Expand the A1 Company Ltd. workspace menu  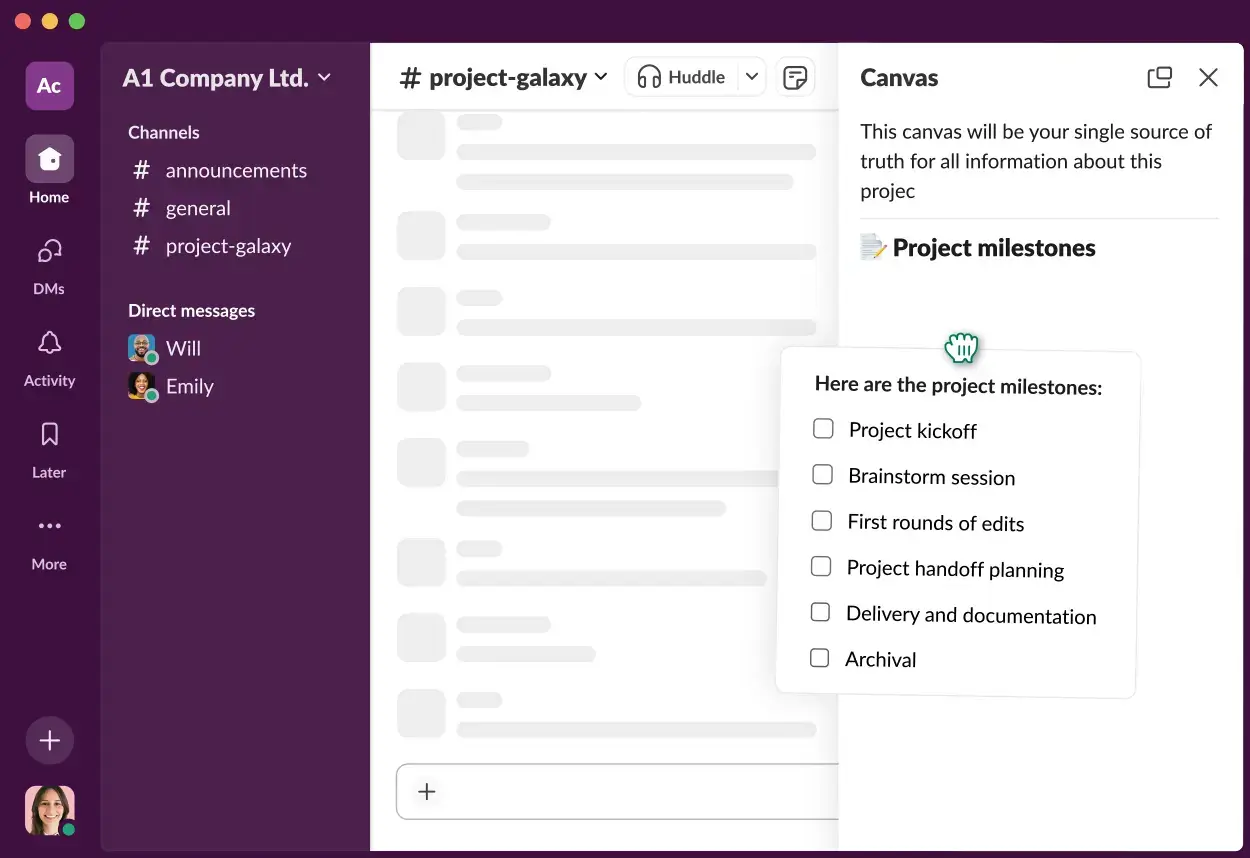coord(226,78)
